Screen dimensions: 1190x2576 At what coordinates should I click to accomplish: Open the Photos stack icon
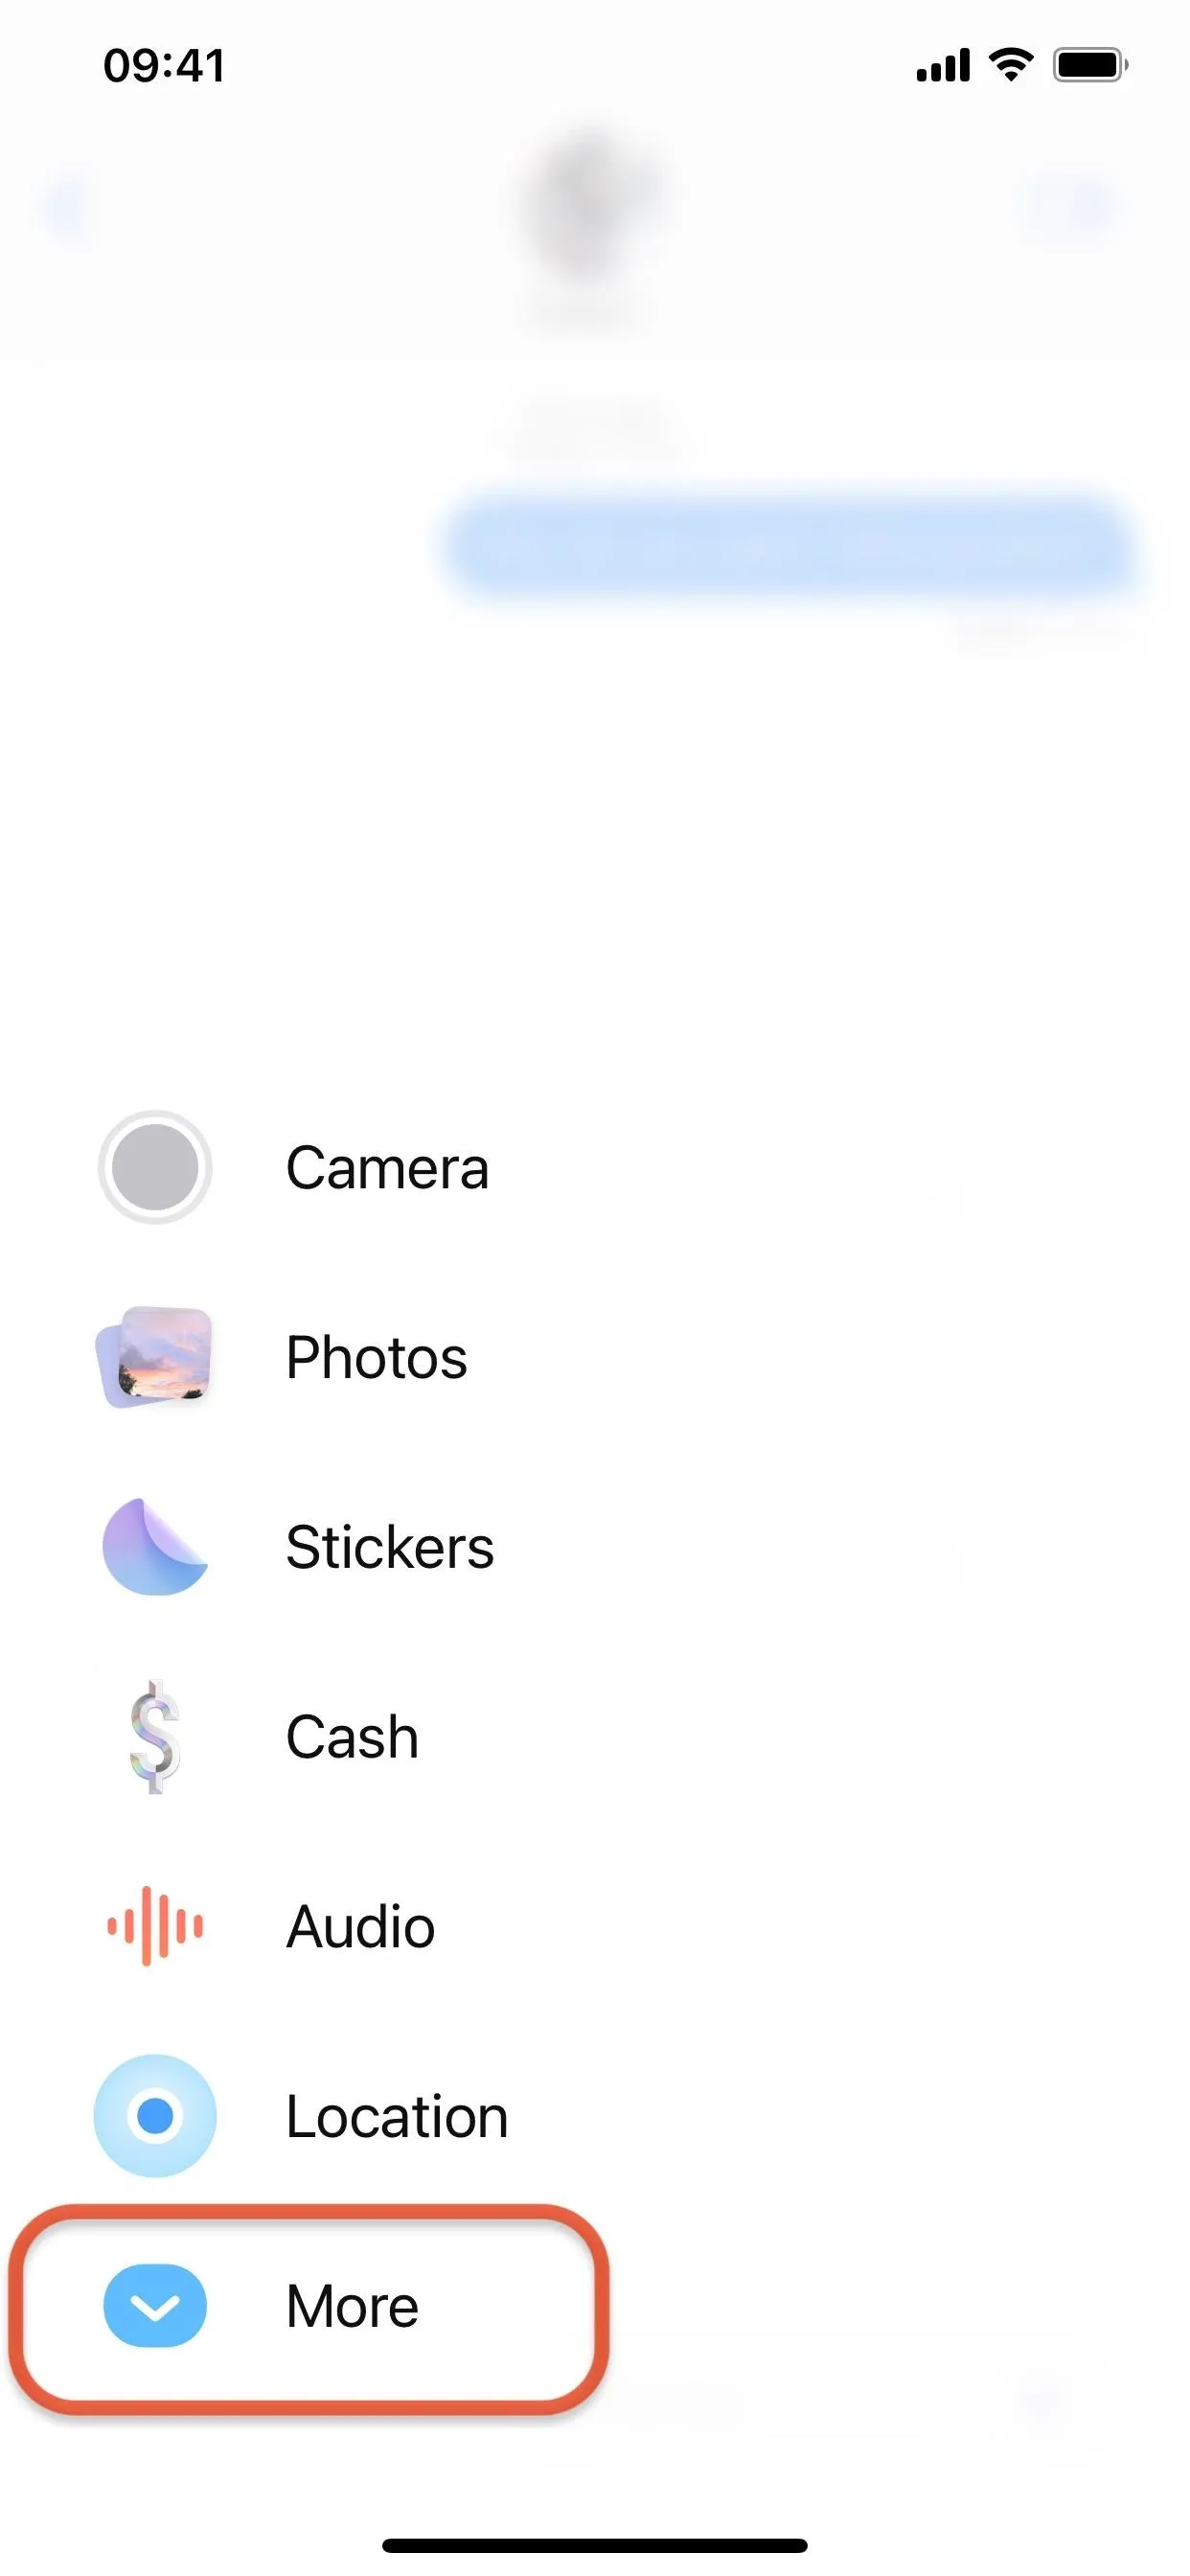tap(155, 1357)
